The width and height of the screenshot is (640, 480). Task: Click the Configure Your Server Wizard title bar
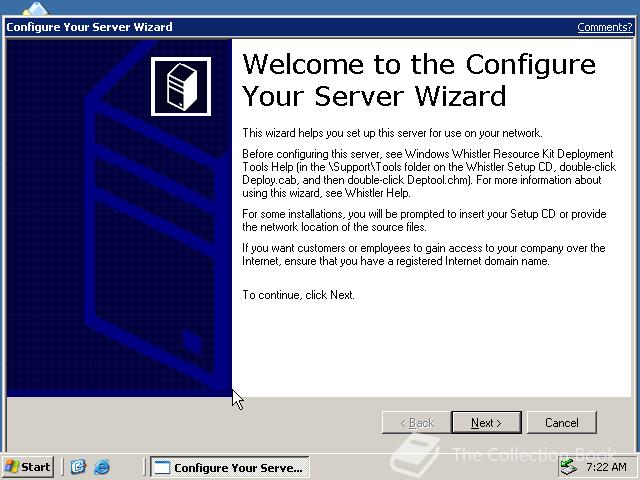pos(318,27)
